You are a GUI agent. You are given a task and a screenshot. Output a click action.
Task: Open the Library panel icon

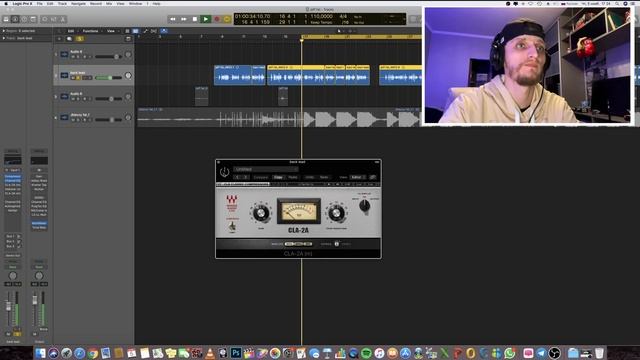click(x=6, y=19)
